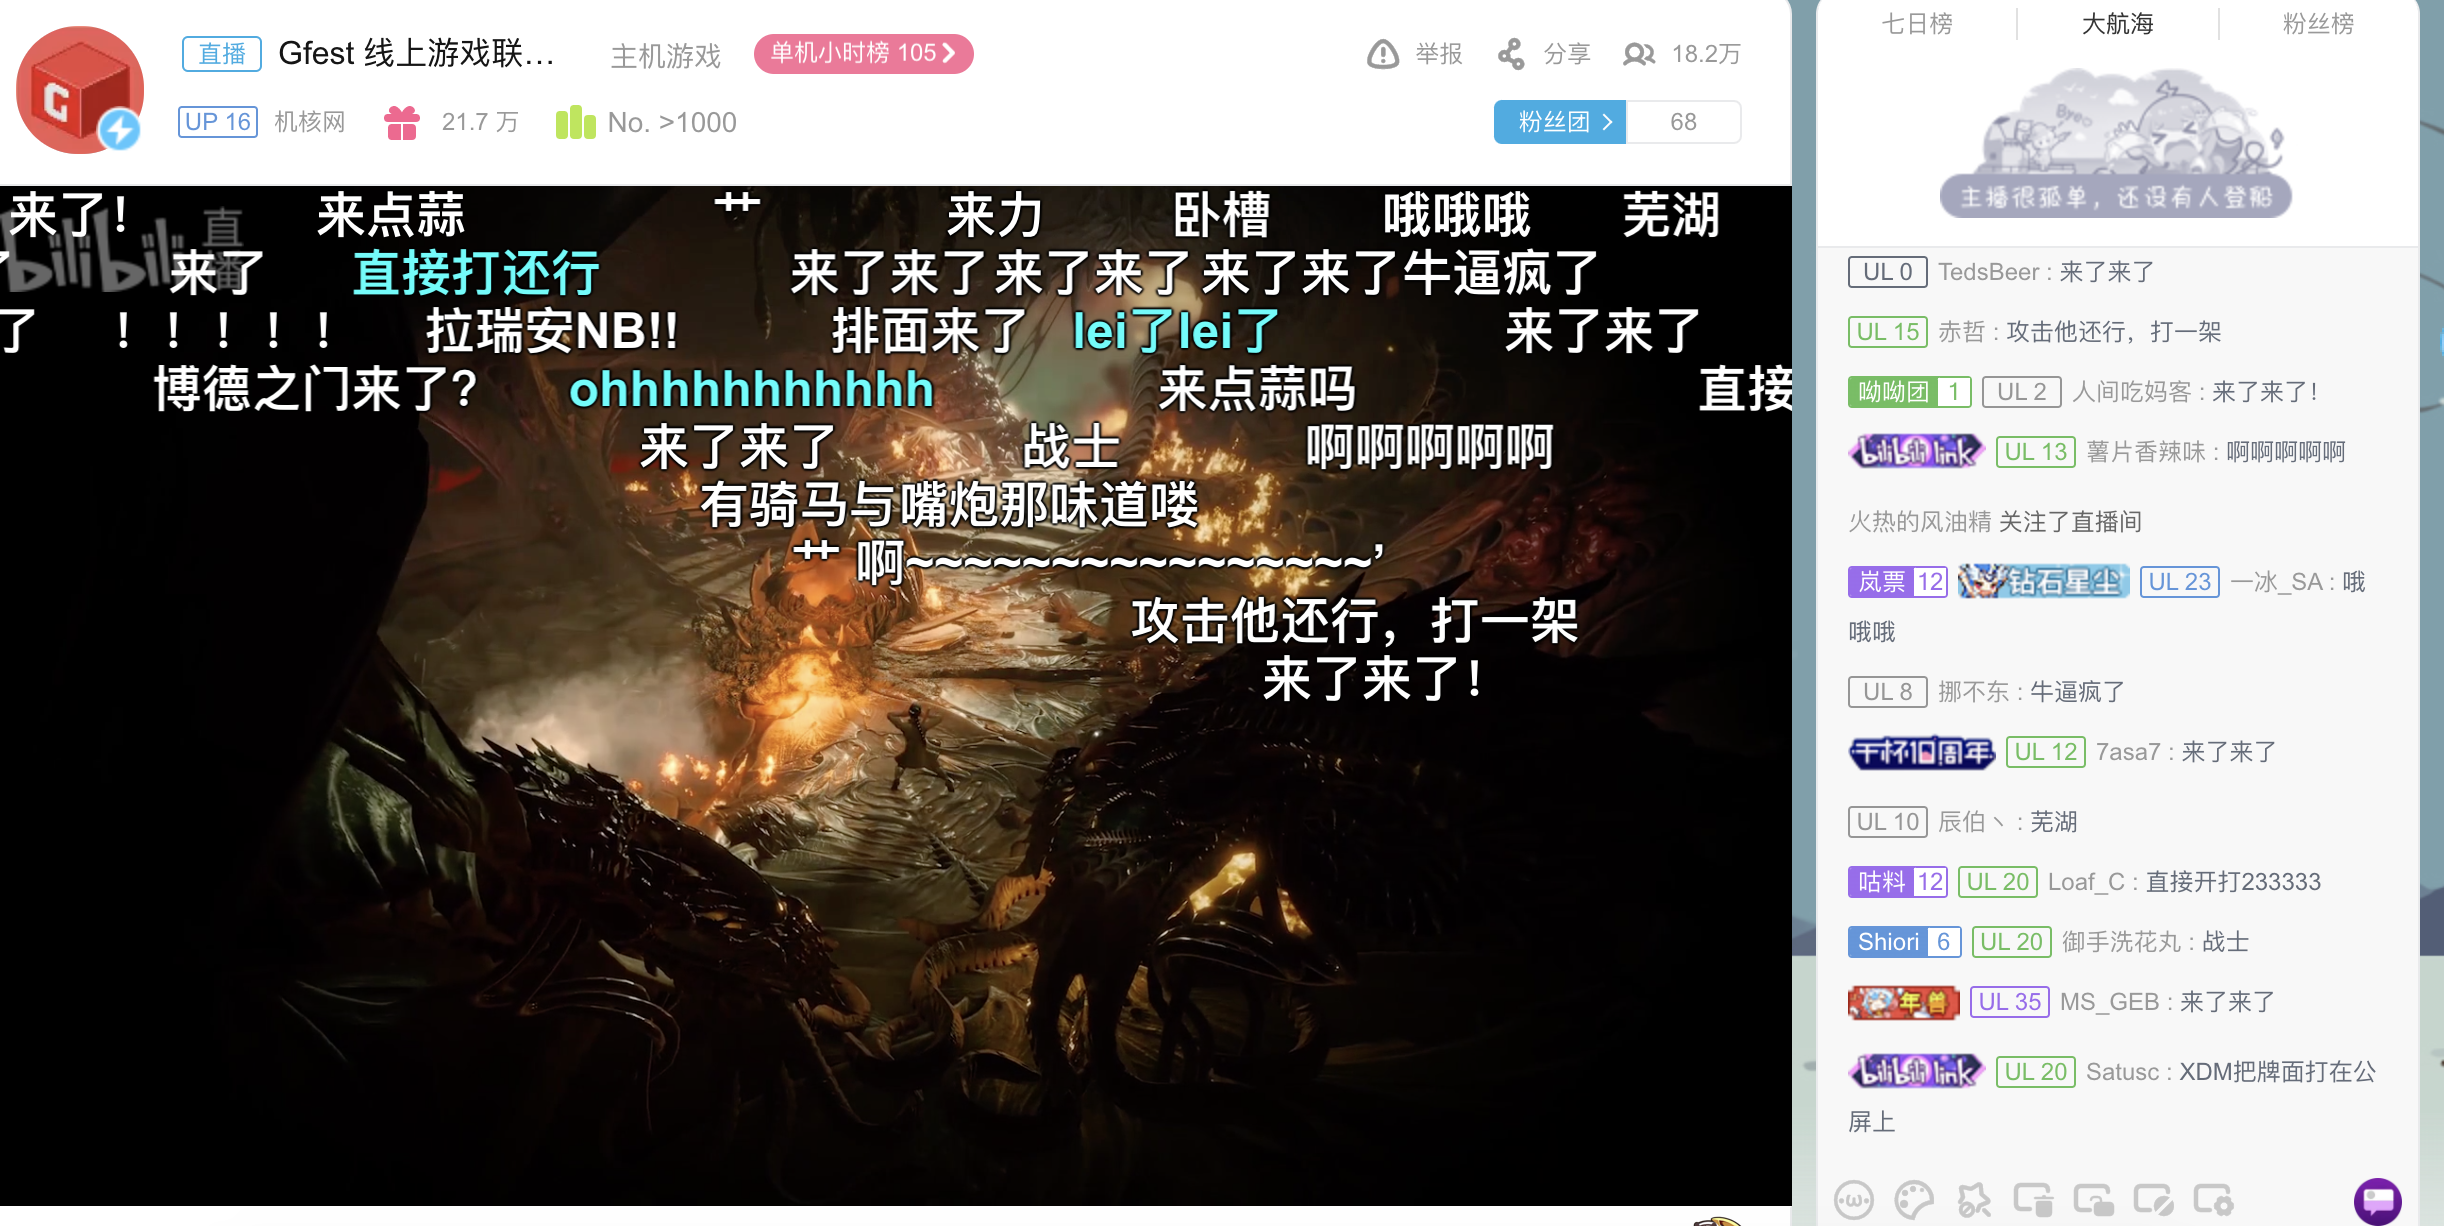
Task: Toggle the chat scroll lock icon
Action: [2093, 1200]
